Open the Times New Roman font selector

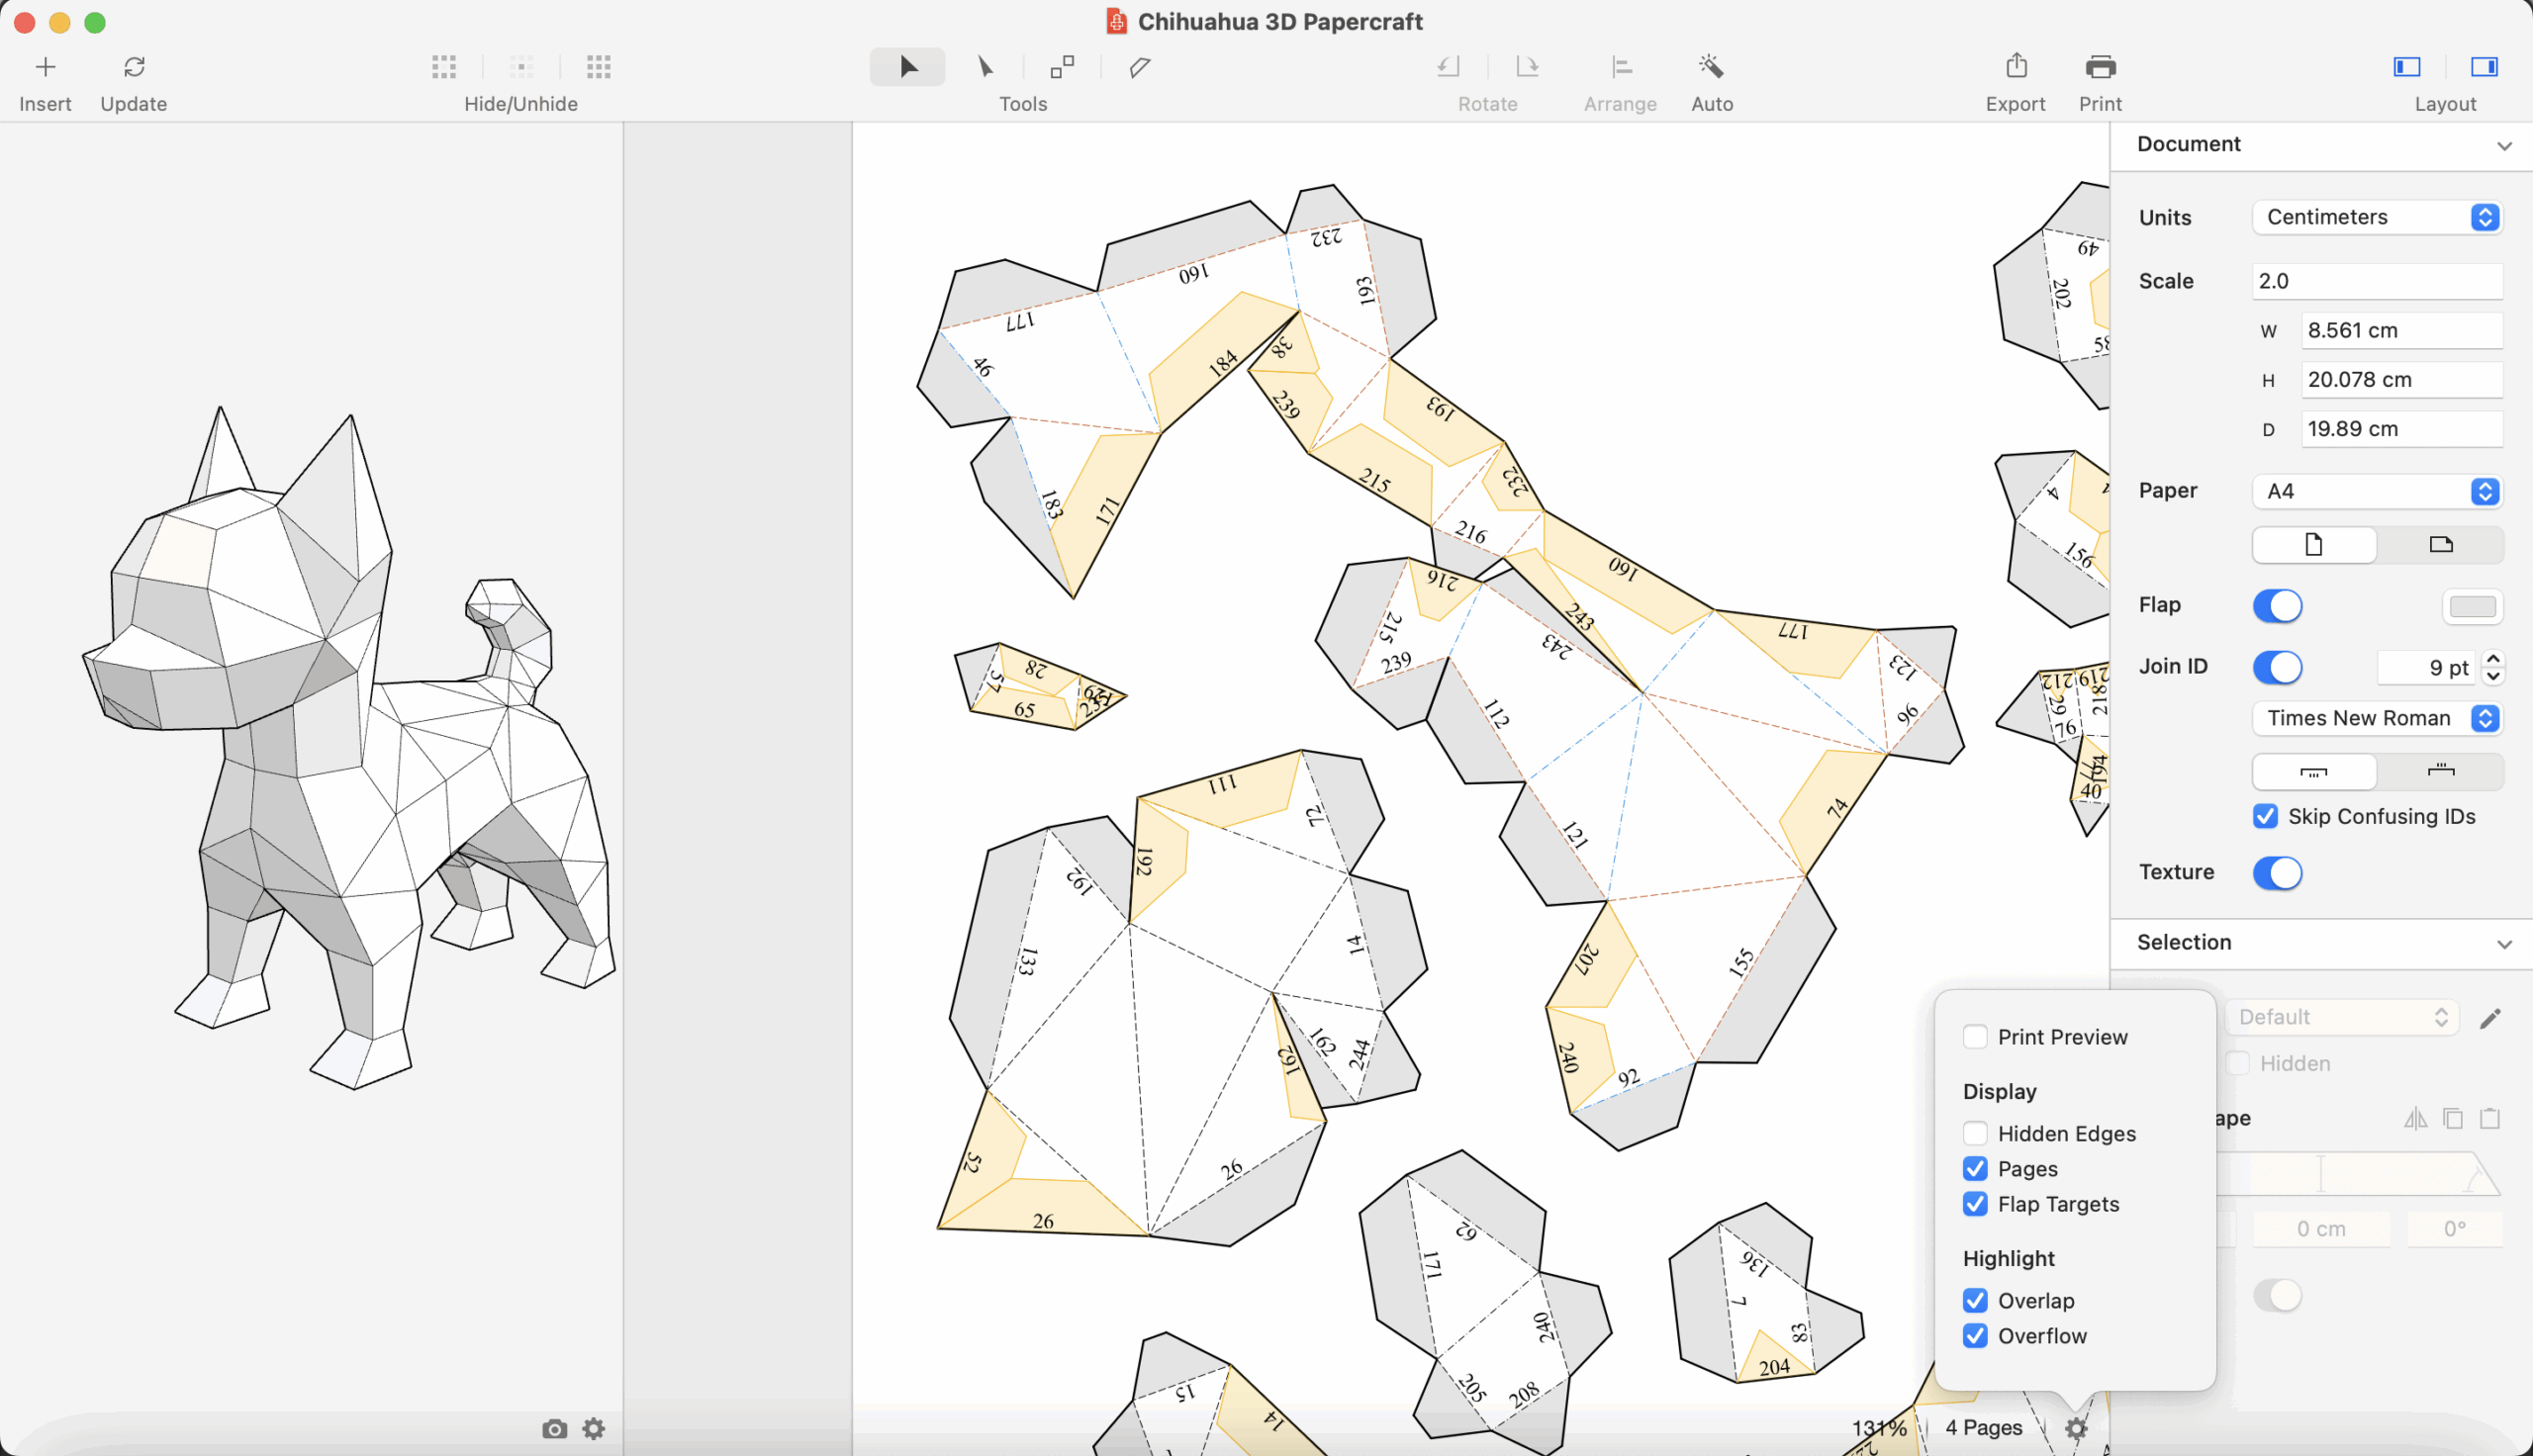(2377, 718)
